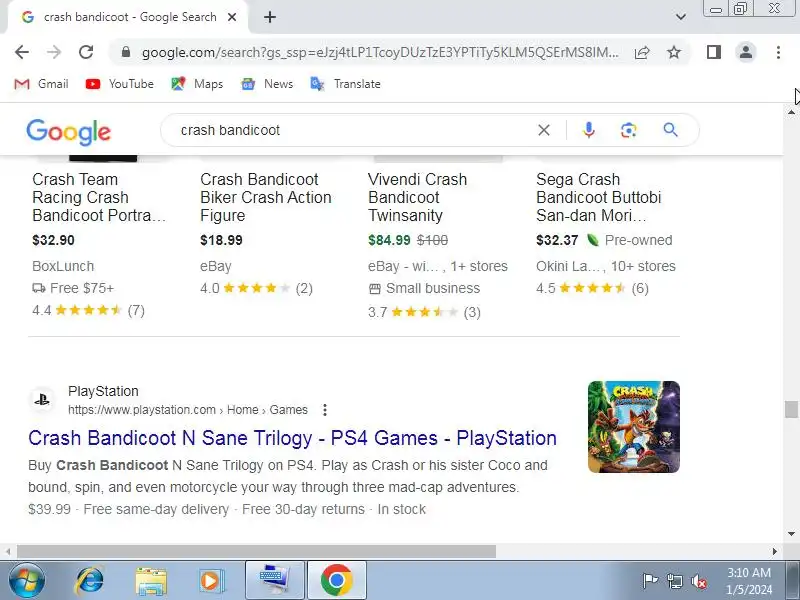This screenshot has height=600, width=800.
Task: Click the $32.90 price
Action: tap(53, 240)
